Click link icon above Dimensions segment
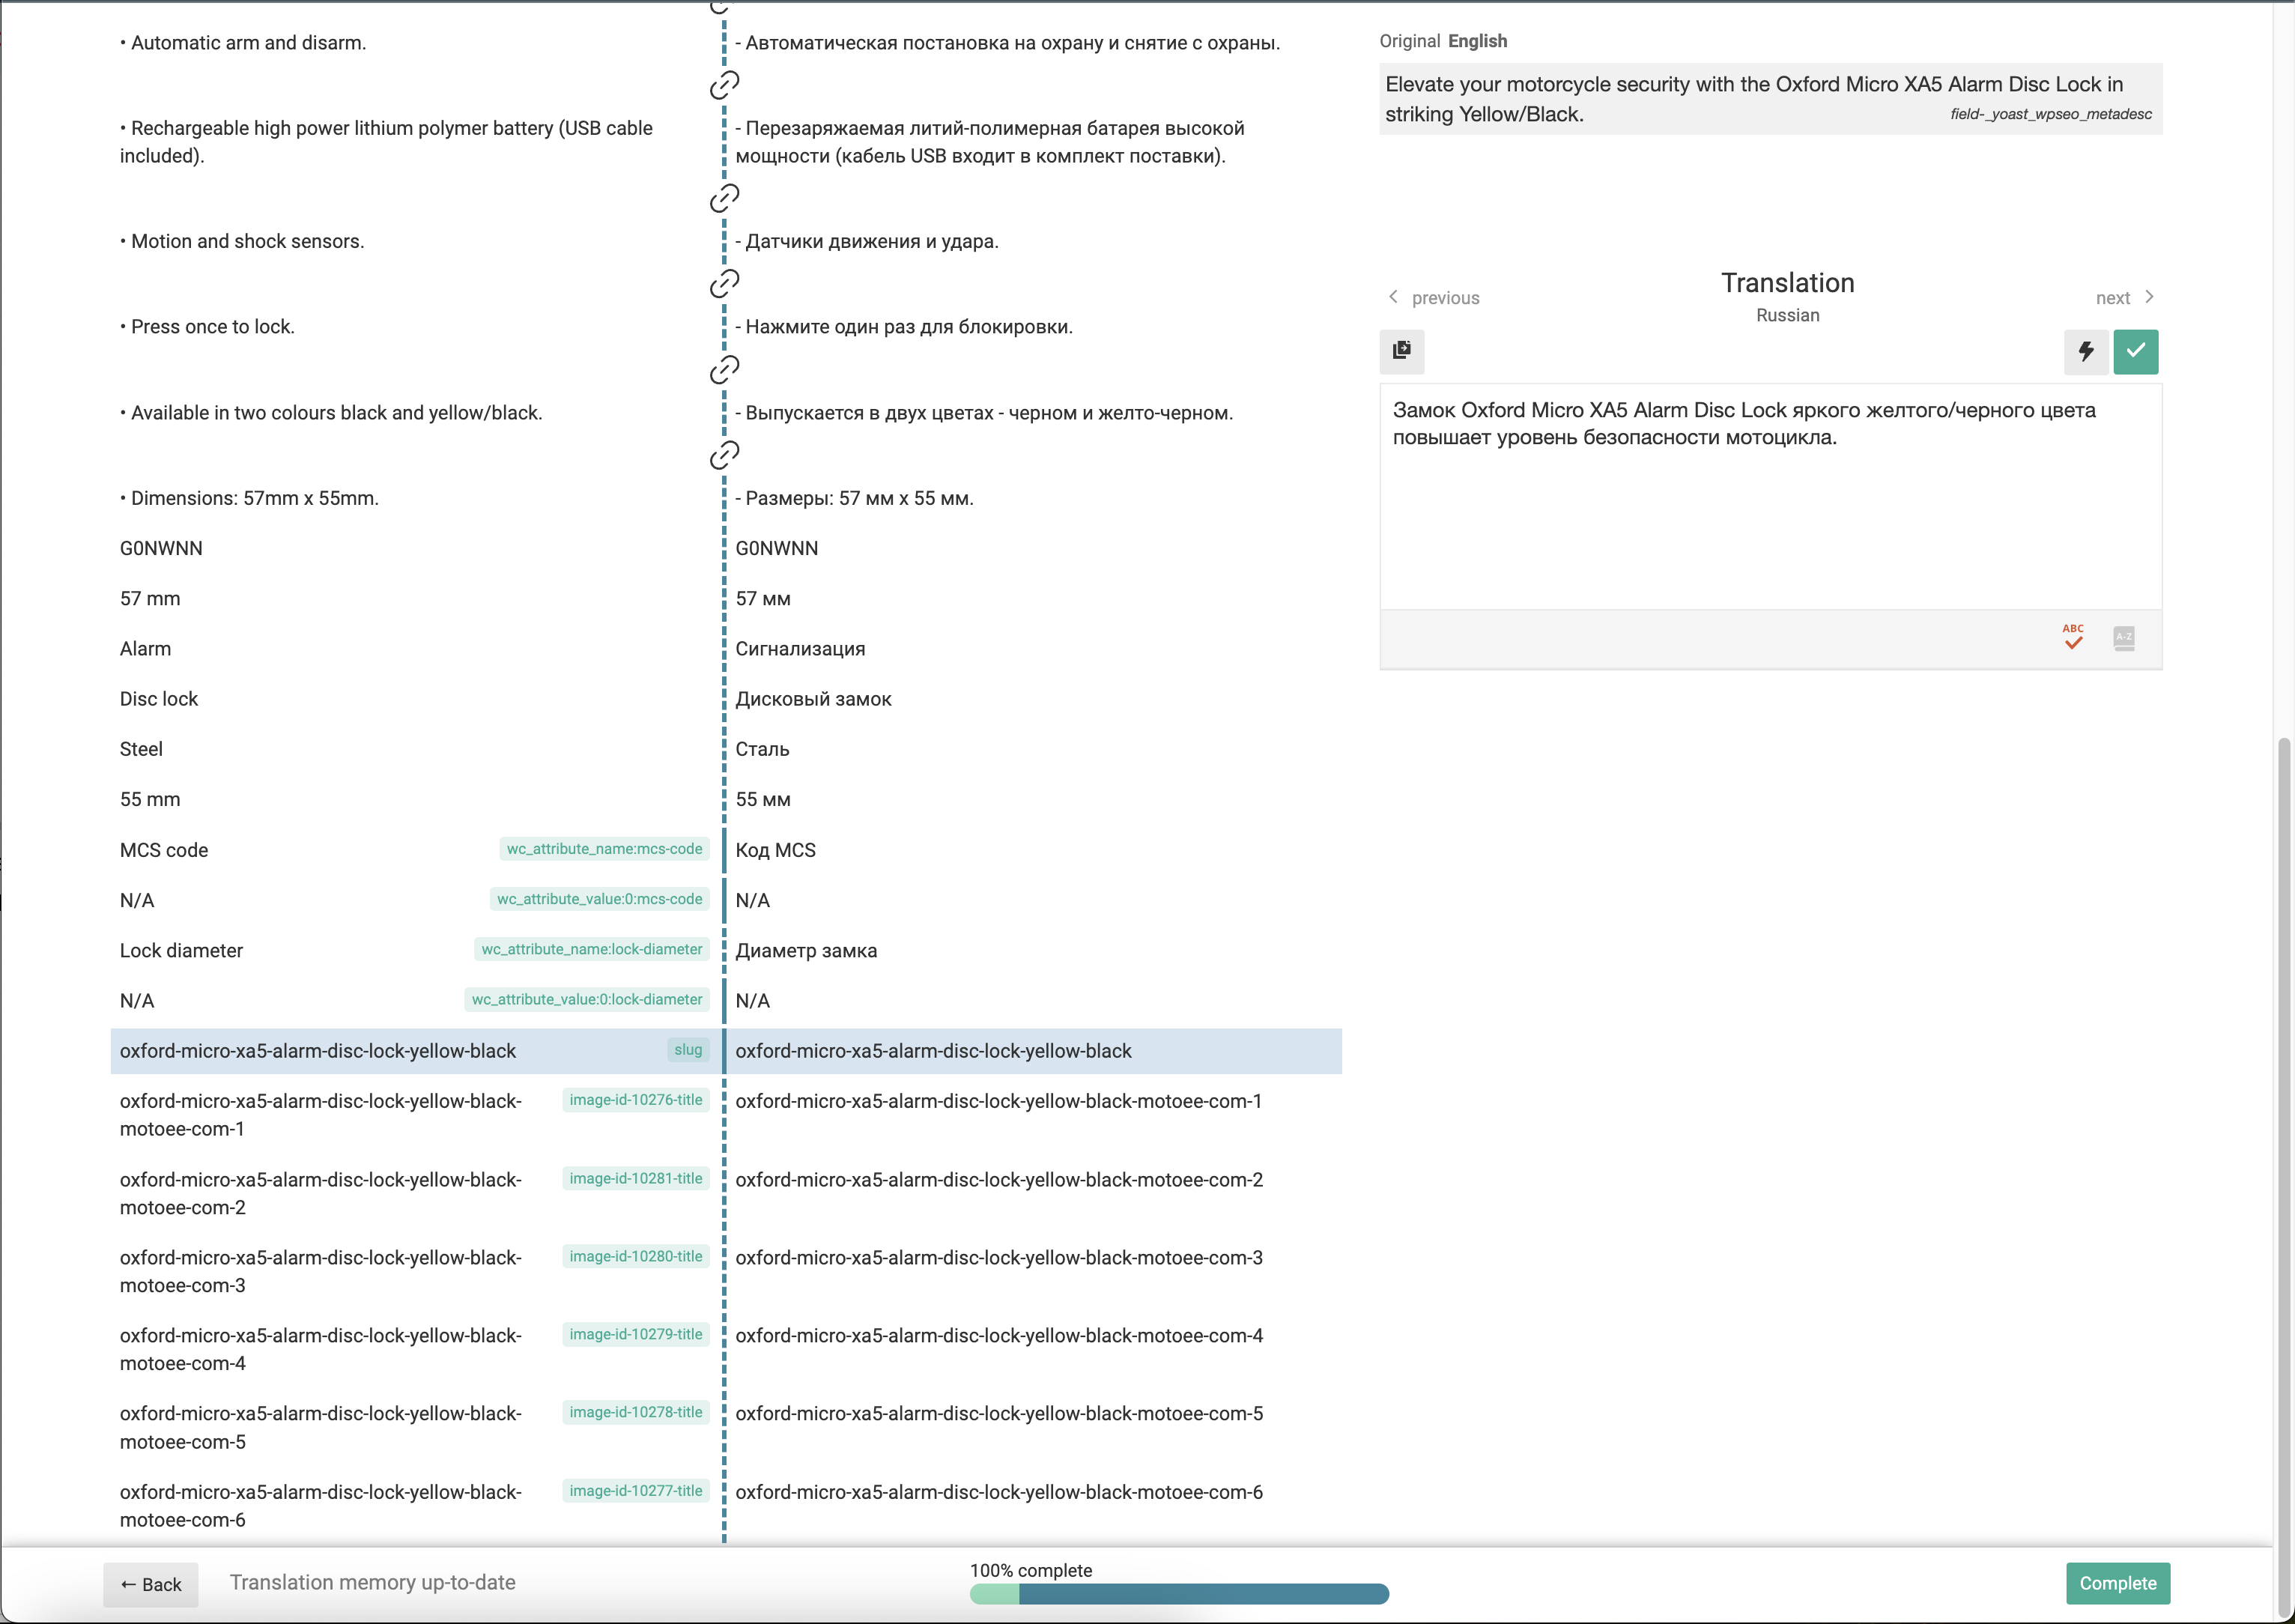 [x=724, y=455]
